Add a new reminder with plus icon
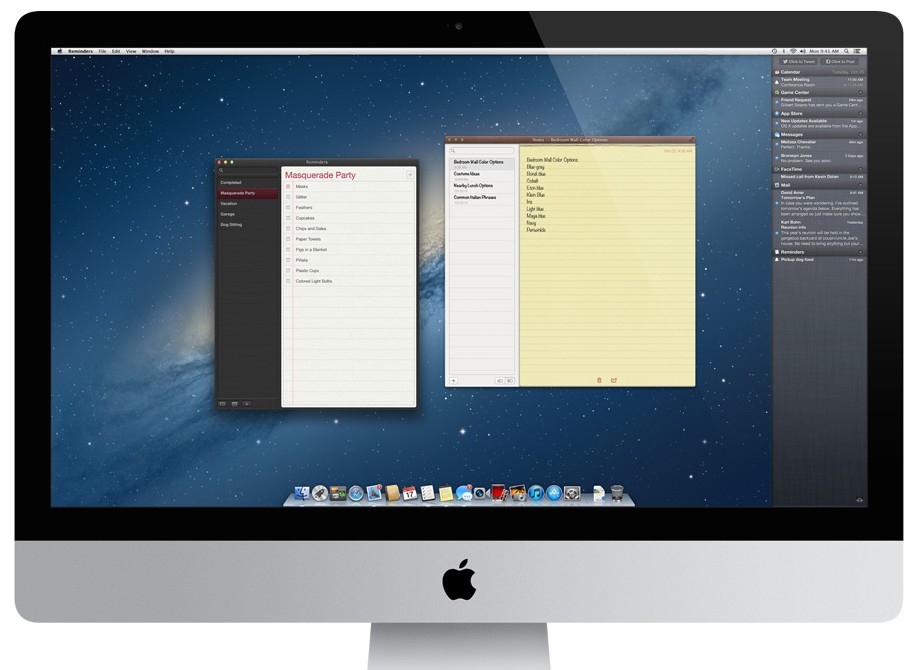The width and height of the screenshot is (917, 670). pyautogui.click(x=410, y=175)
